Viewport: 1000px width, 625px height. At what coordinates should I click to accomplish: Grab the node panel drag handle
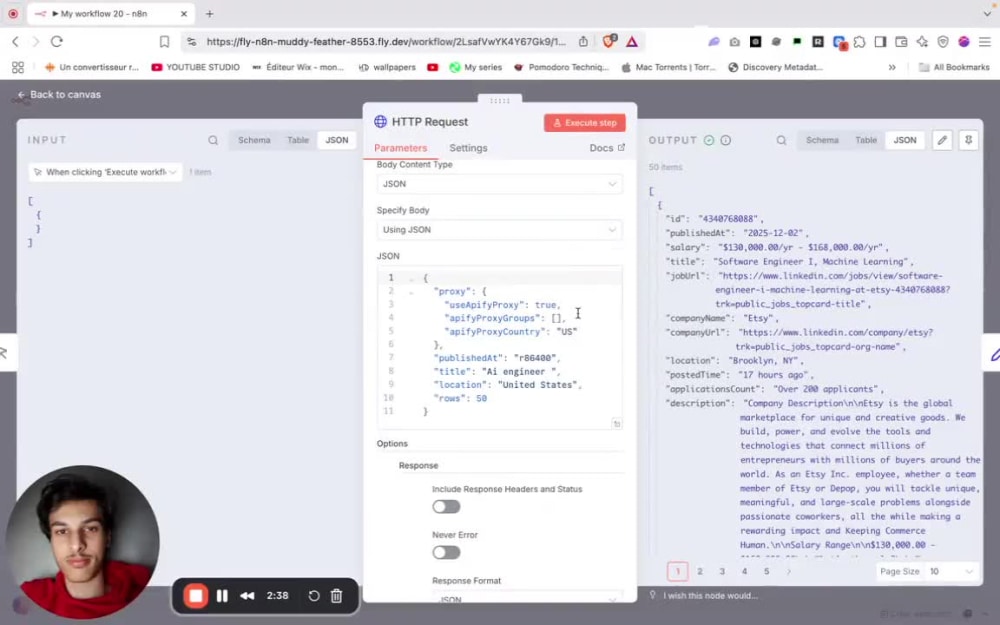(x=499, y=100)
